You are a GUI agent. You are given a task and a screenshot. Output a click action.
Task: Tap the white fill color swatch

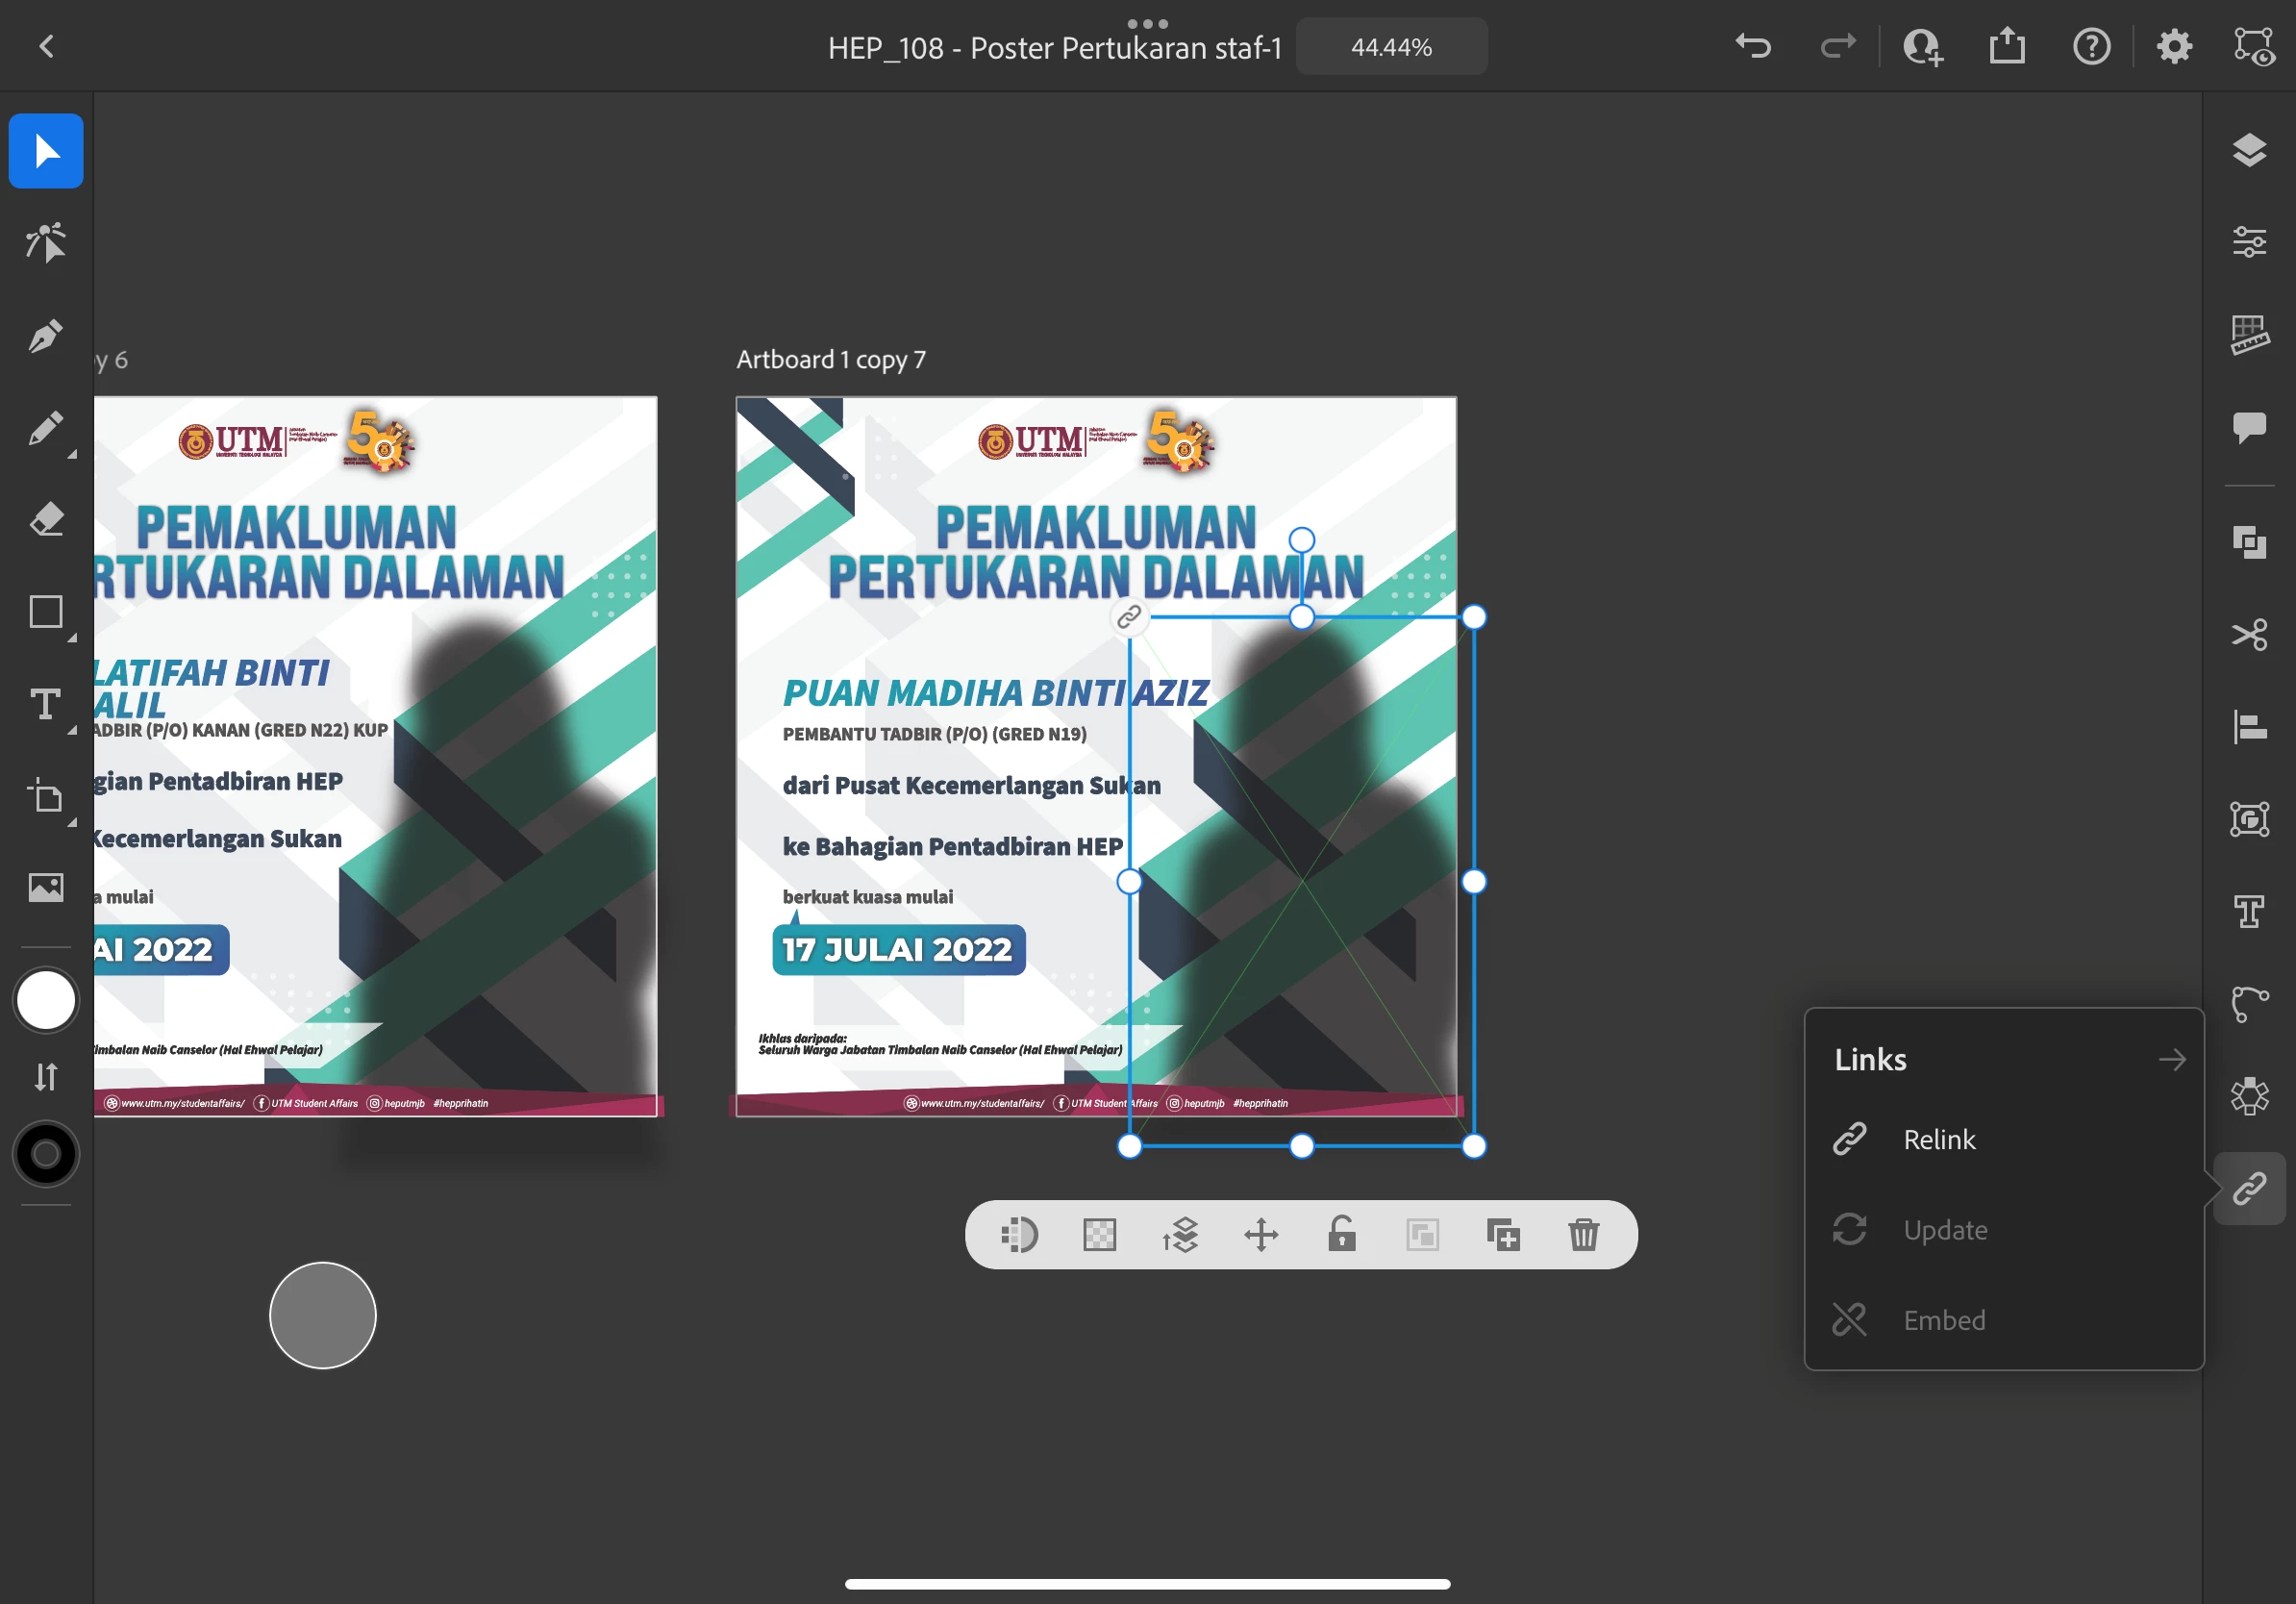45,1000
